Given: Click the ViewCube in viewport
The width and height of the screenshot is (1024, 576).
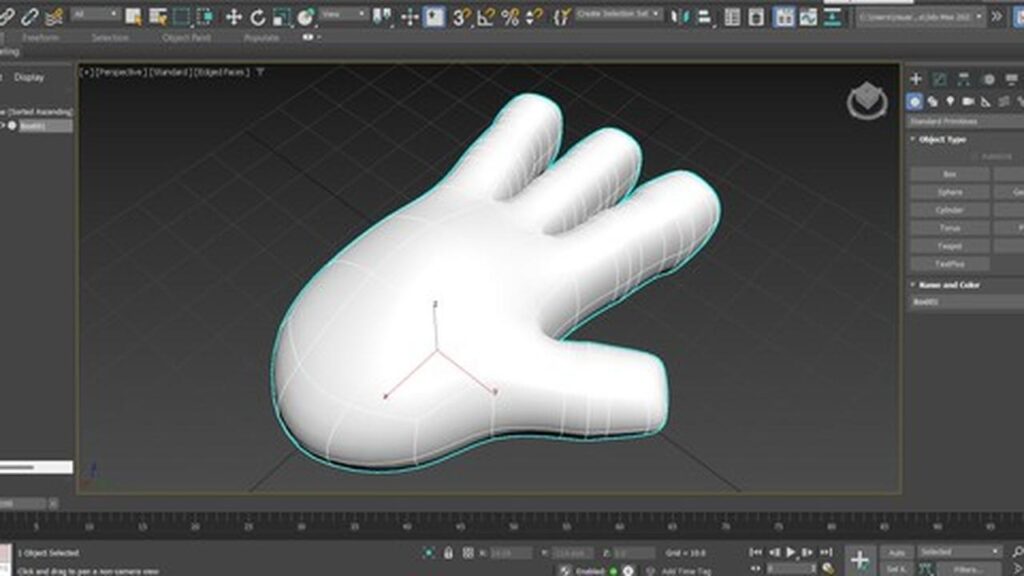Looking at the screenshot, I should tap(866, 101).
